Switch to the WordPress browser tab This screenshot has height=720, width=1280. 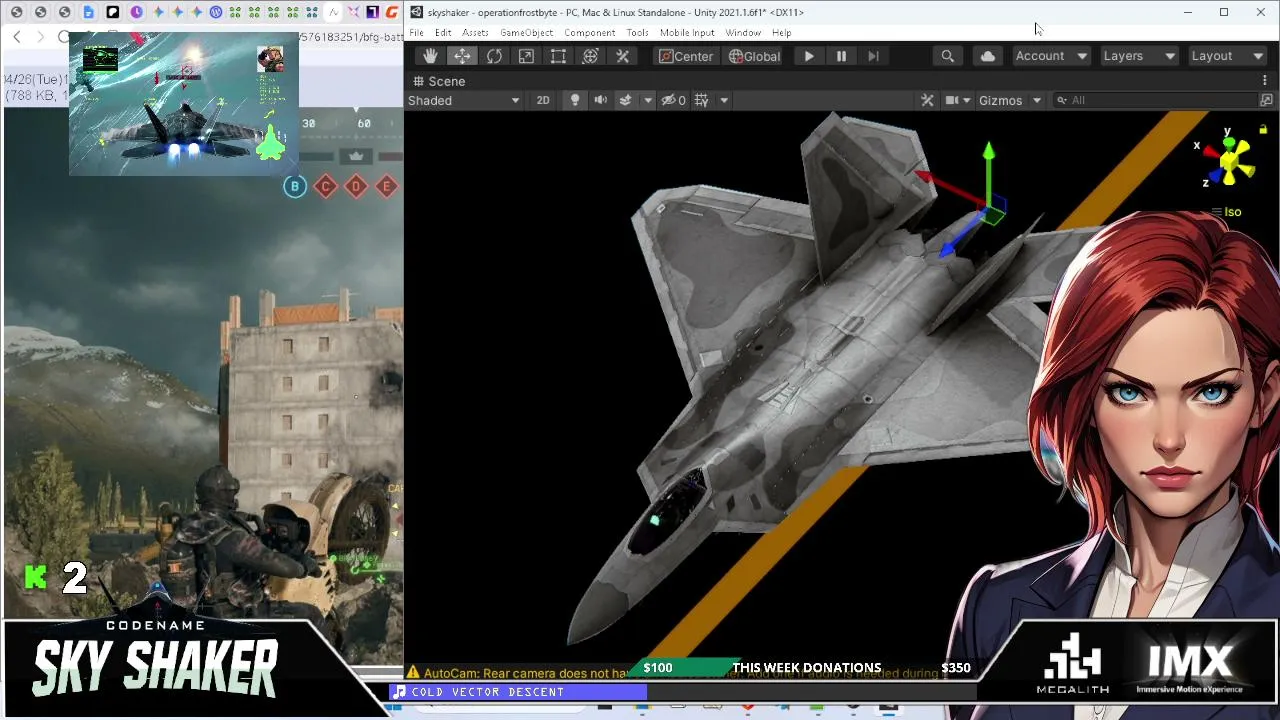tap(215, 12)
